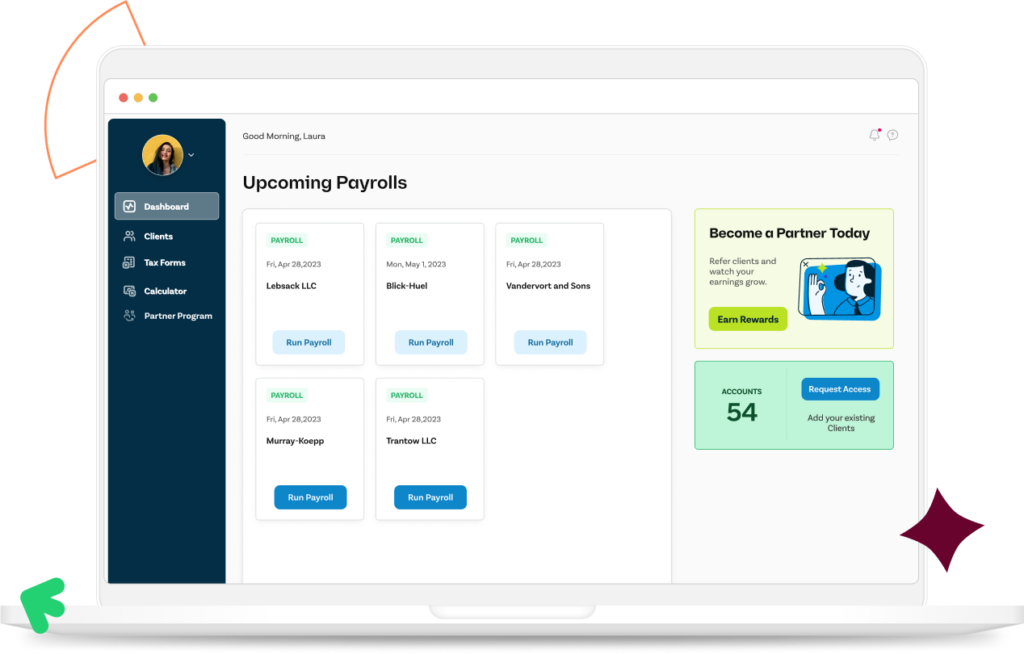Run payroll for Blick-Huel
Viewport: 1024px width, 654px height.
pyautogui.click(x=430, y=342)
